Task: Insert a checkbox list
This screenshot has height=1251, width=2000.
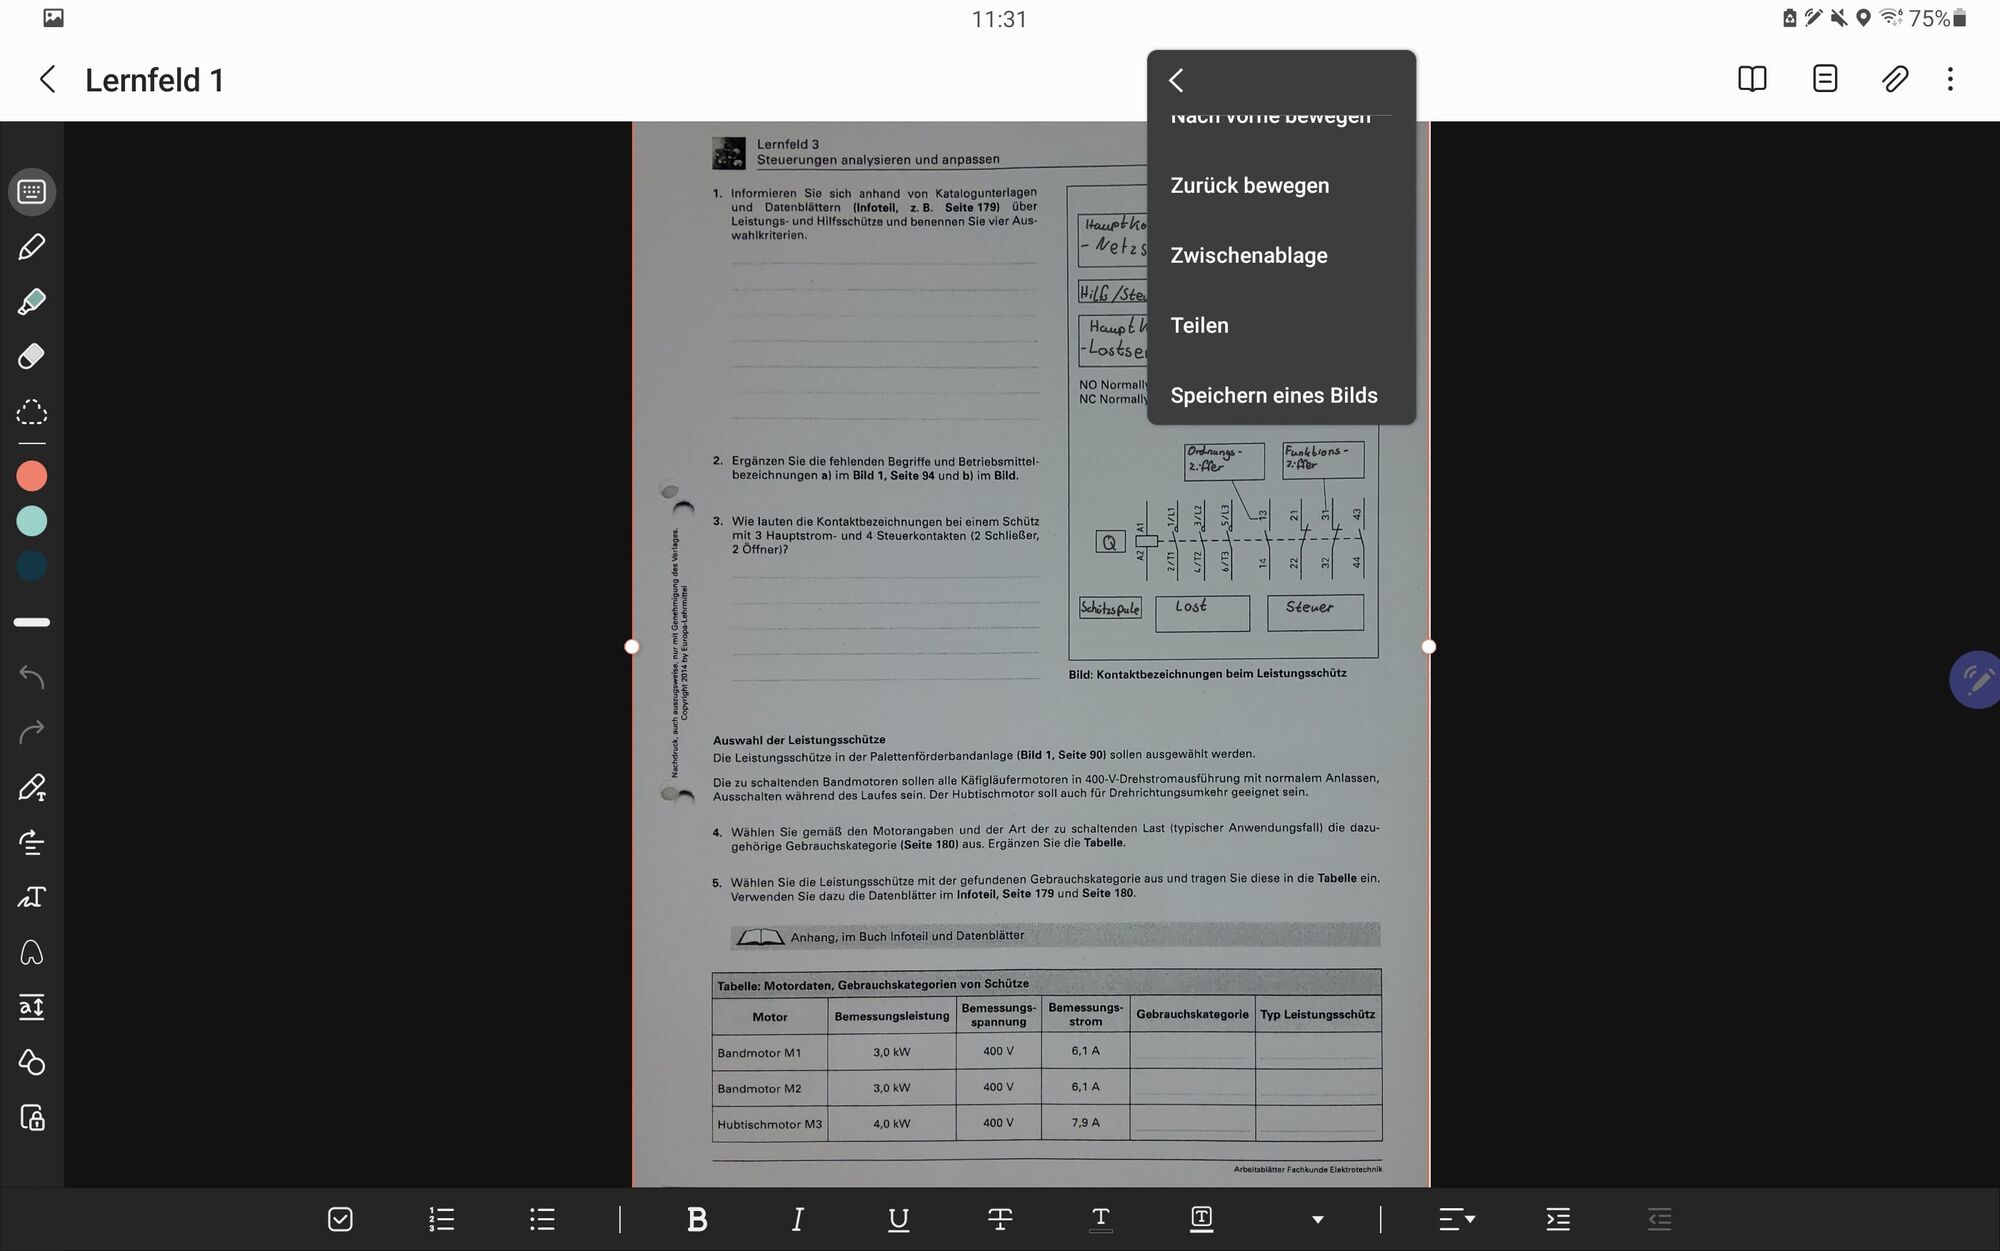Action: [340, 1219]
